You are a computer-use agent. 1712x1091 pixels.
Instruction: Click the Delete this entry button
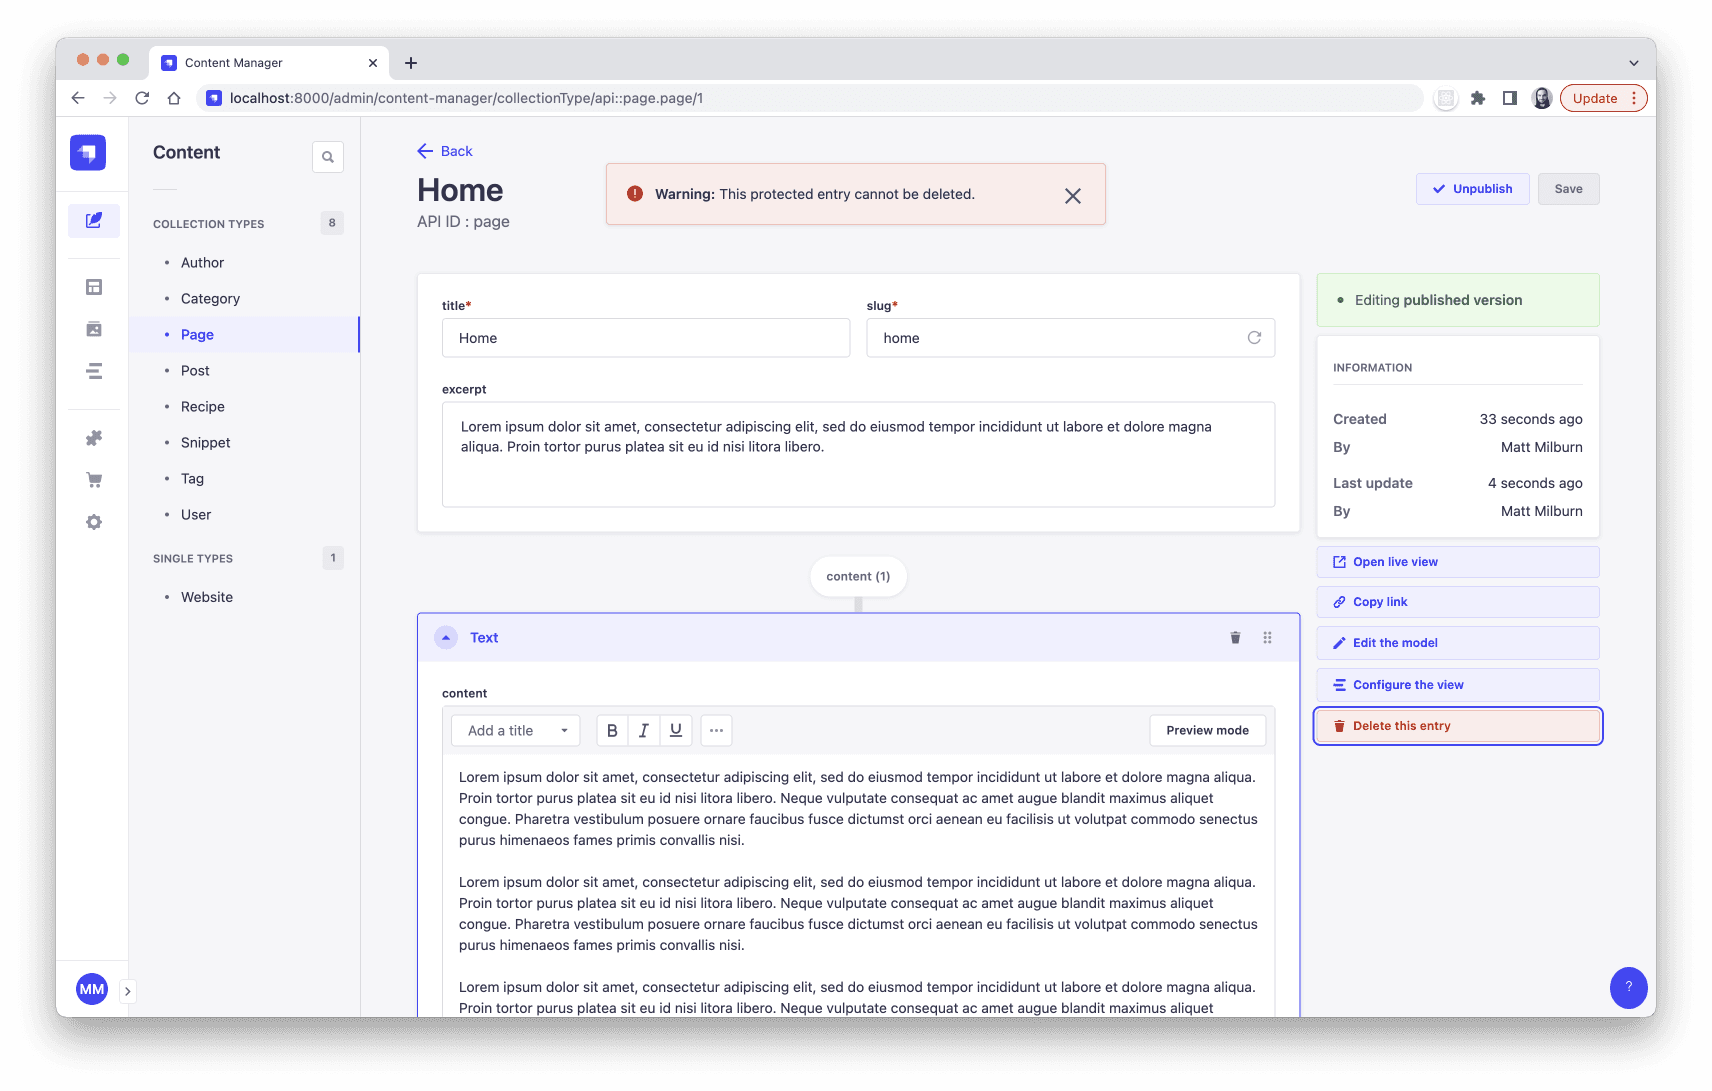pos(1458,726)
